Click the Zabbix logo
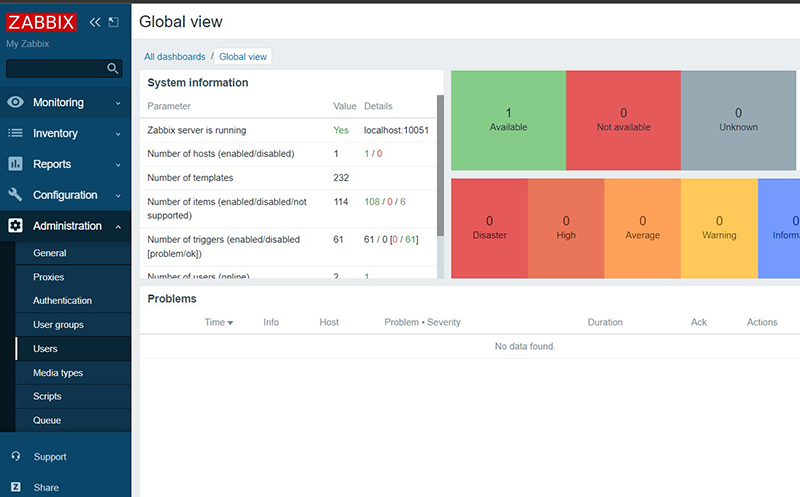 (41, 22)
